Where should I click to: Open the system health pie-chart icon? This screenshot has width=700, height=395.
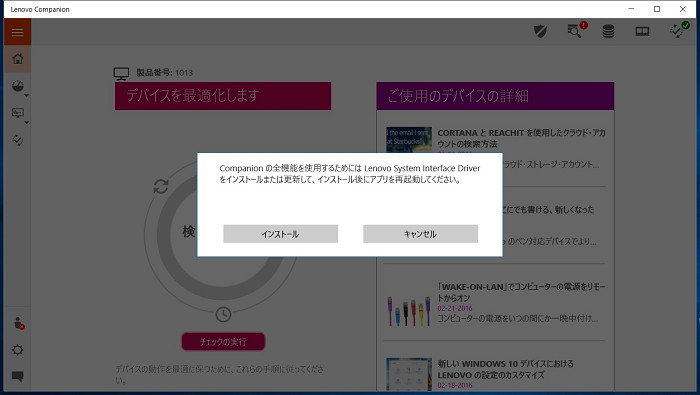click(17, 86)
